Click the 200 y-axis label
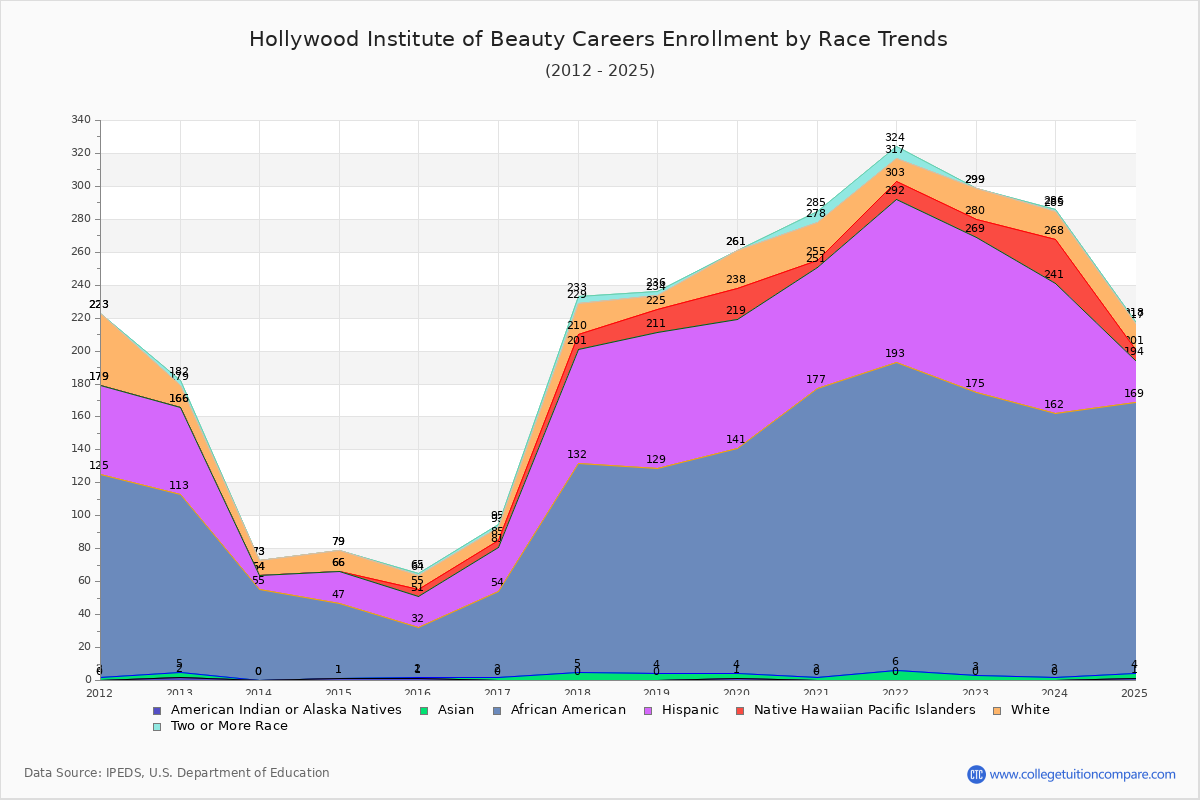The image size is (1200, 800). pyautogui.click(x=81, y=351)
